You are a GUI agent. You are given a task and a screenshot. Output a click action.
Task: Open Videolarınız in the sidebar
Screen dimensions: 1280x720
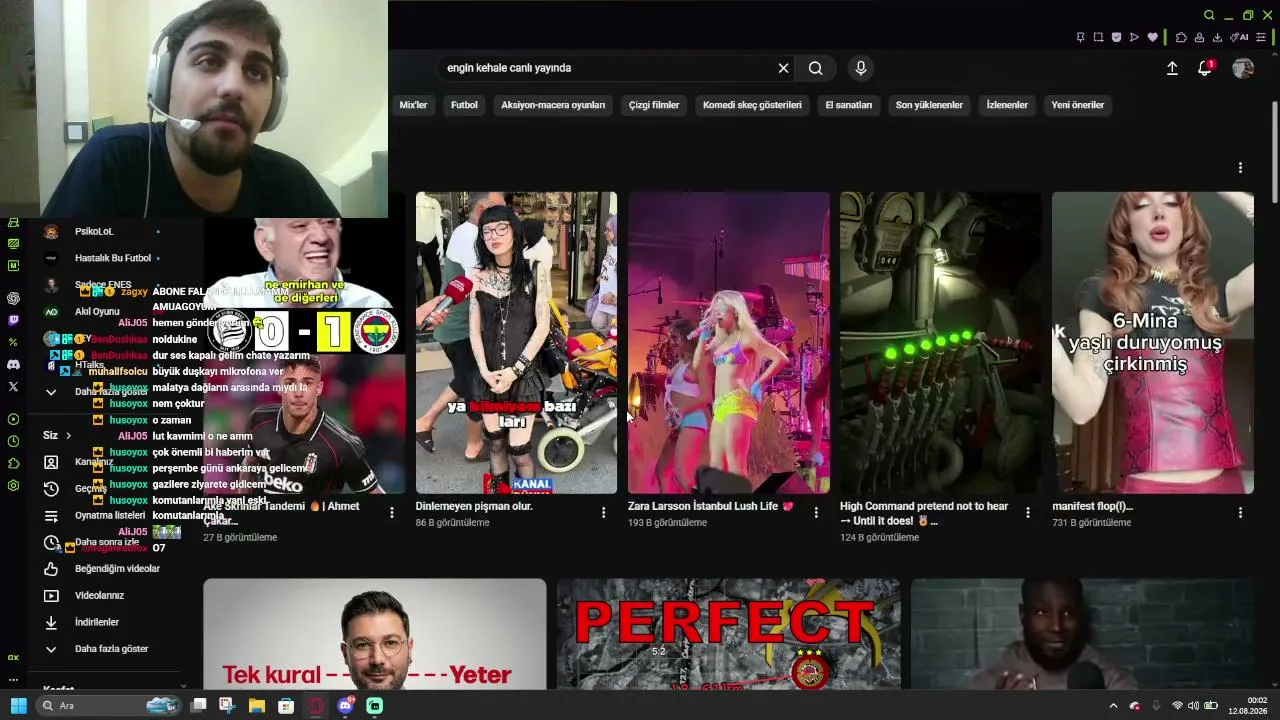click(105, 596)
